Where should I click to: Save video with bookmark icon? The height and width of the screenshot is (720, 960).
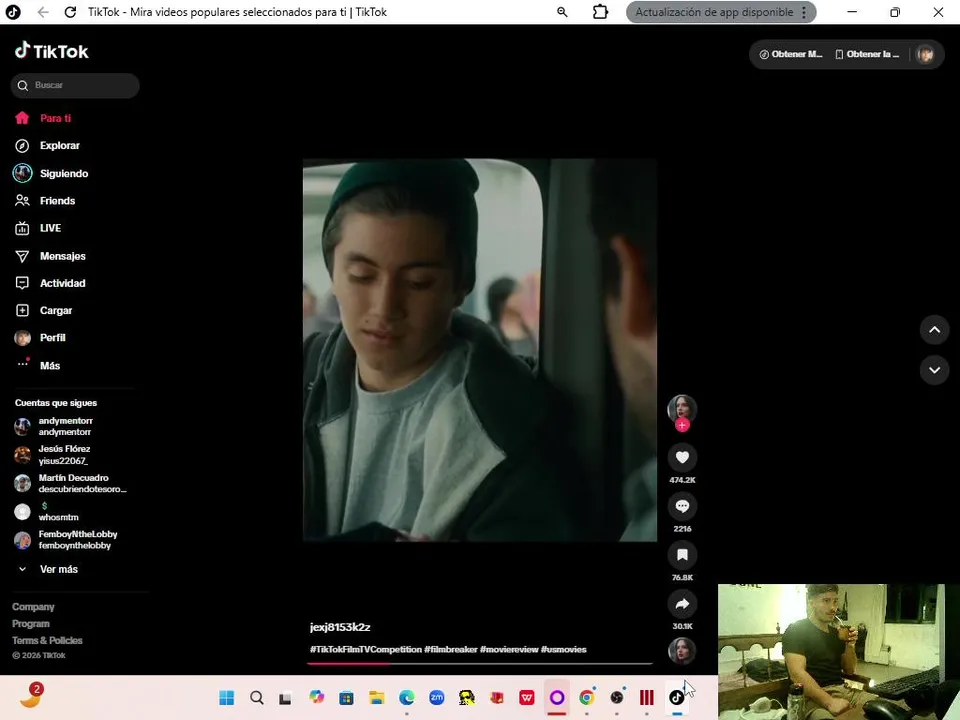click(x=682, y=555)
